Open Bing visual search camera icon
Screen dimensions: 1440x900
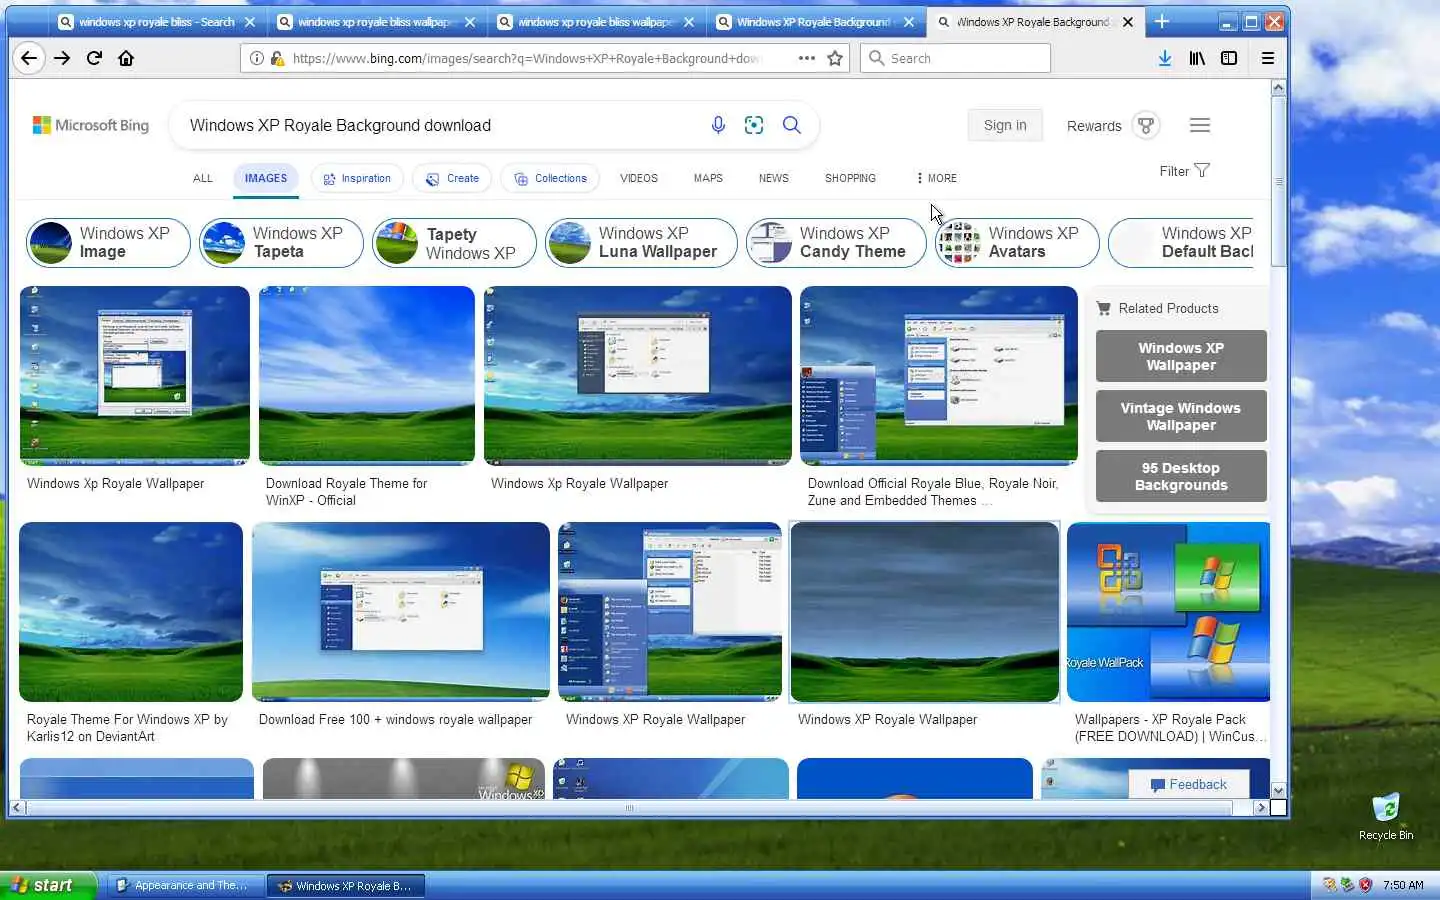click(x=754, y=125)
